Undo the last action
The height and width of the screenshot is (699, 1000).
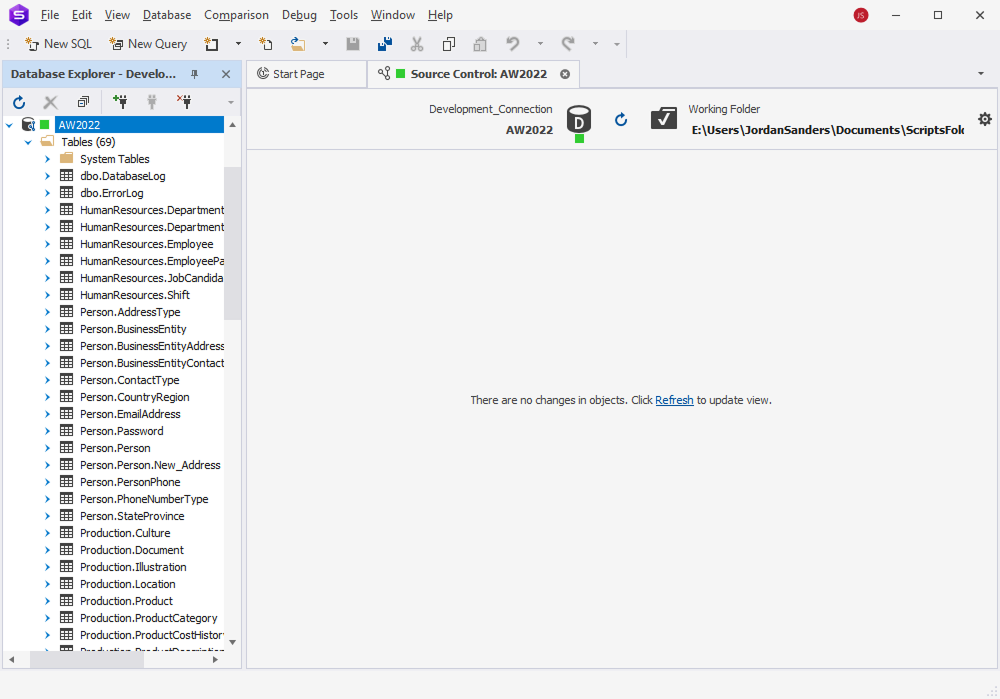point(511,44)
